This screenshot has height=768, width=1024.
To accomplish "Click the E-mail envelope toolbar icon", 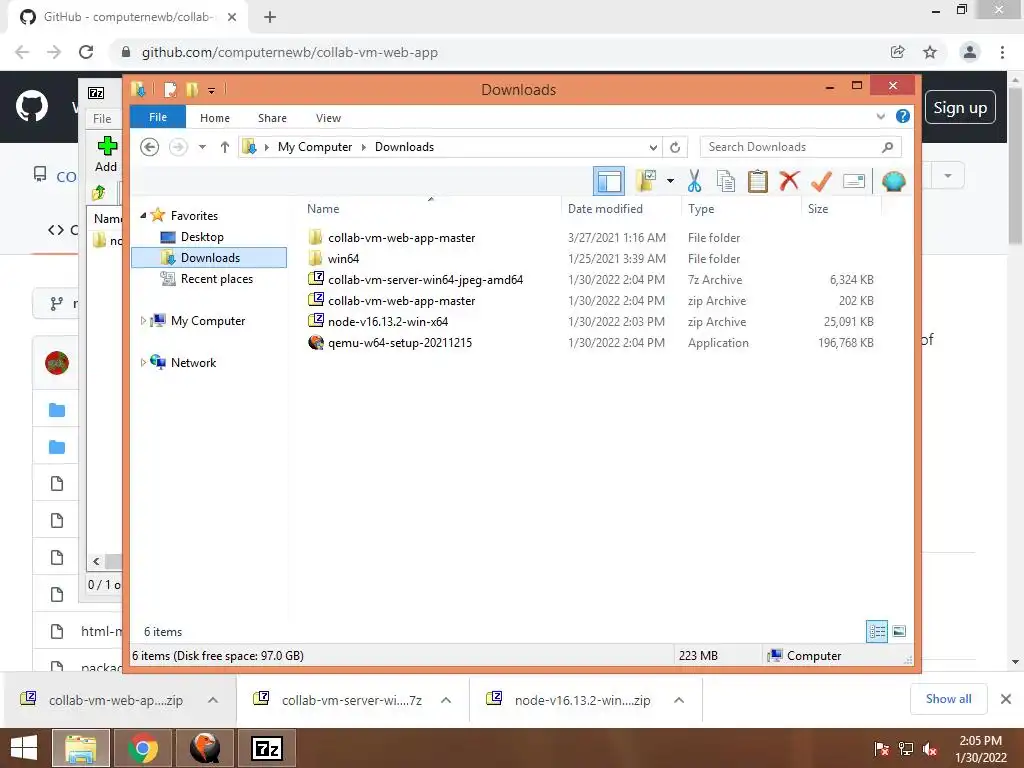I will coord(854,181).
